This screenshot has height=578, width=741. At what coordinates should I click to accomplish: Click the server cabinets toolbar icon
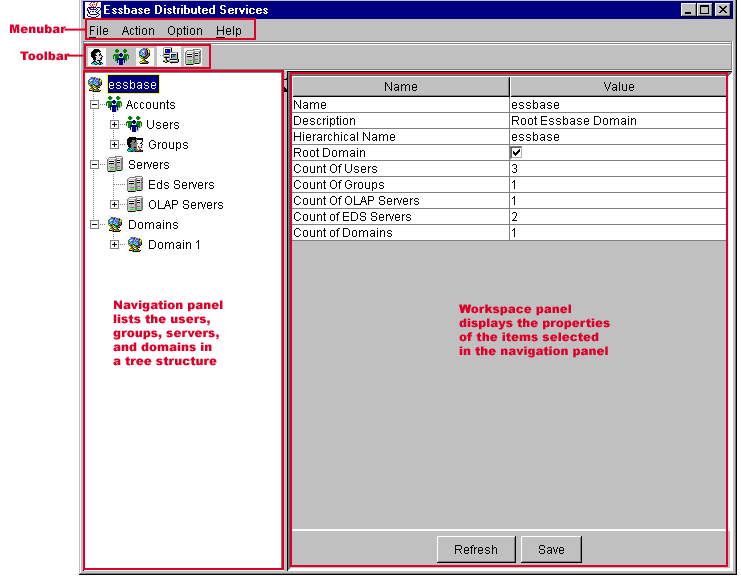193,57
